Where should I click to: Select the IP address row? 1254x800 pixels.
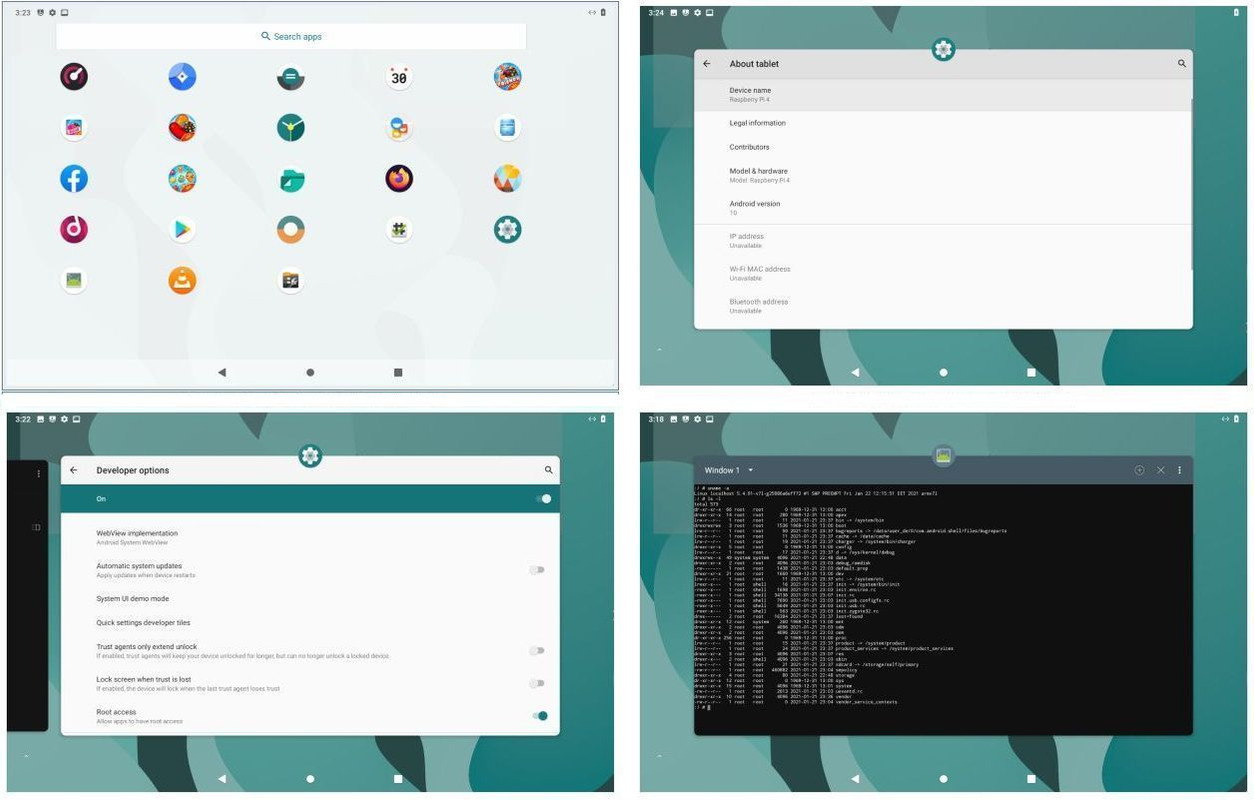click(943, 240)
